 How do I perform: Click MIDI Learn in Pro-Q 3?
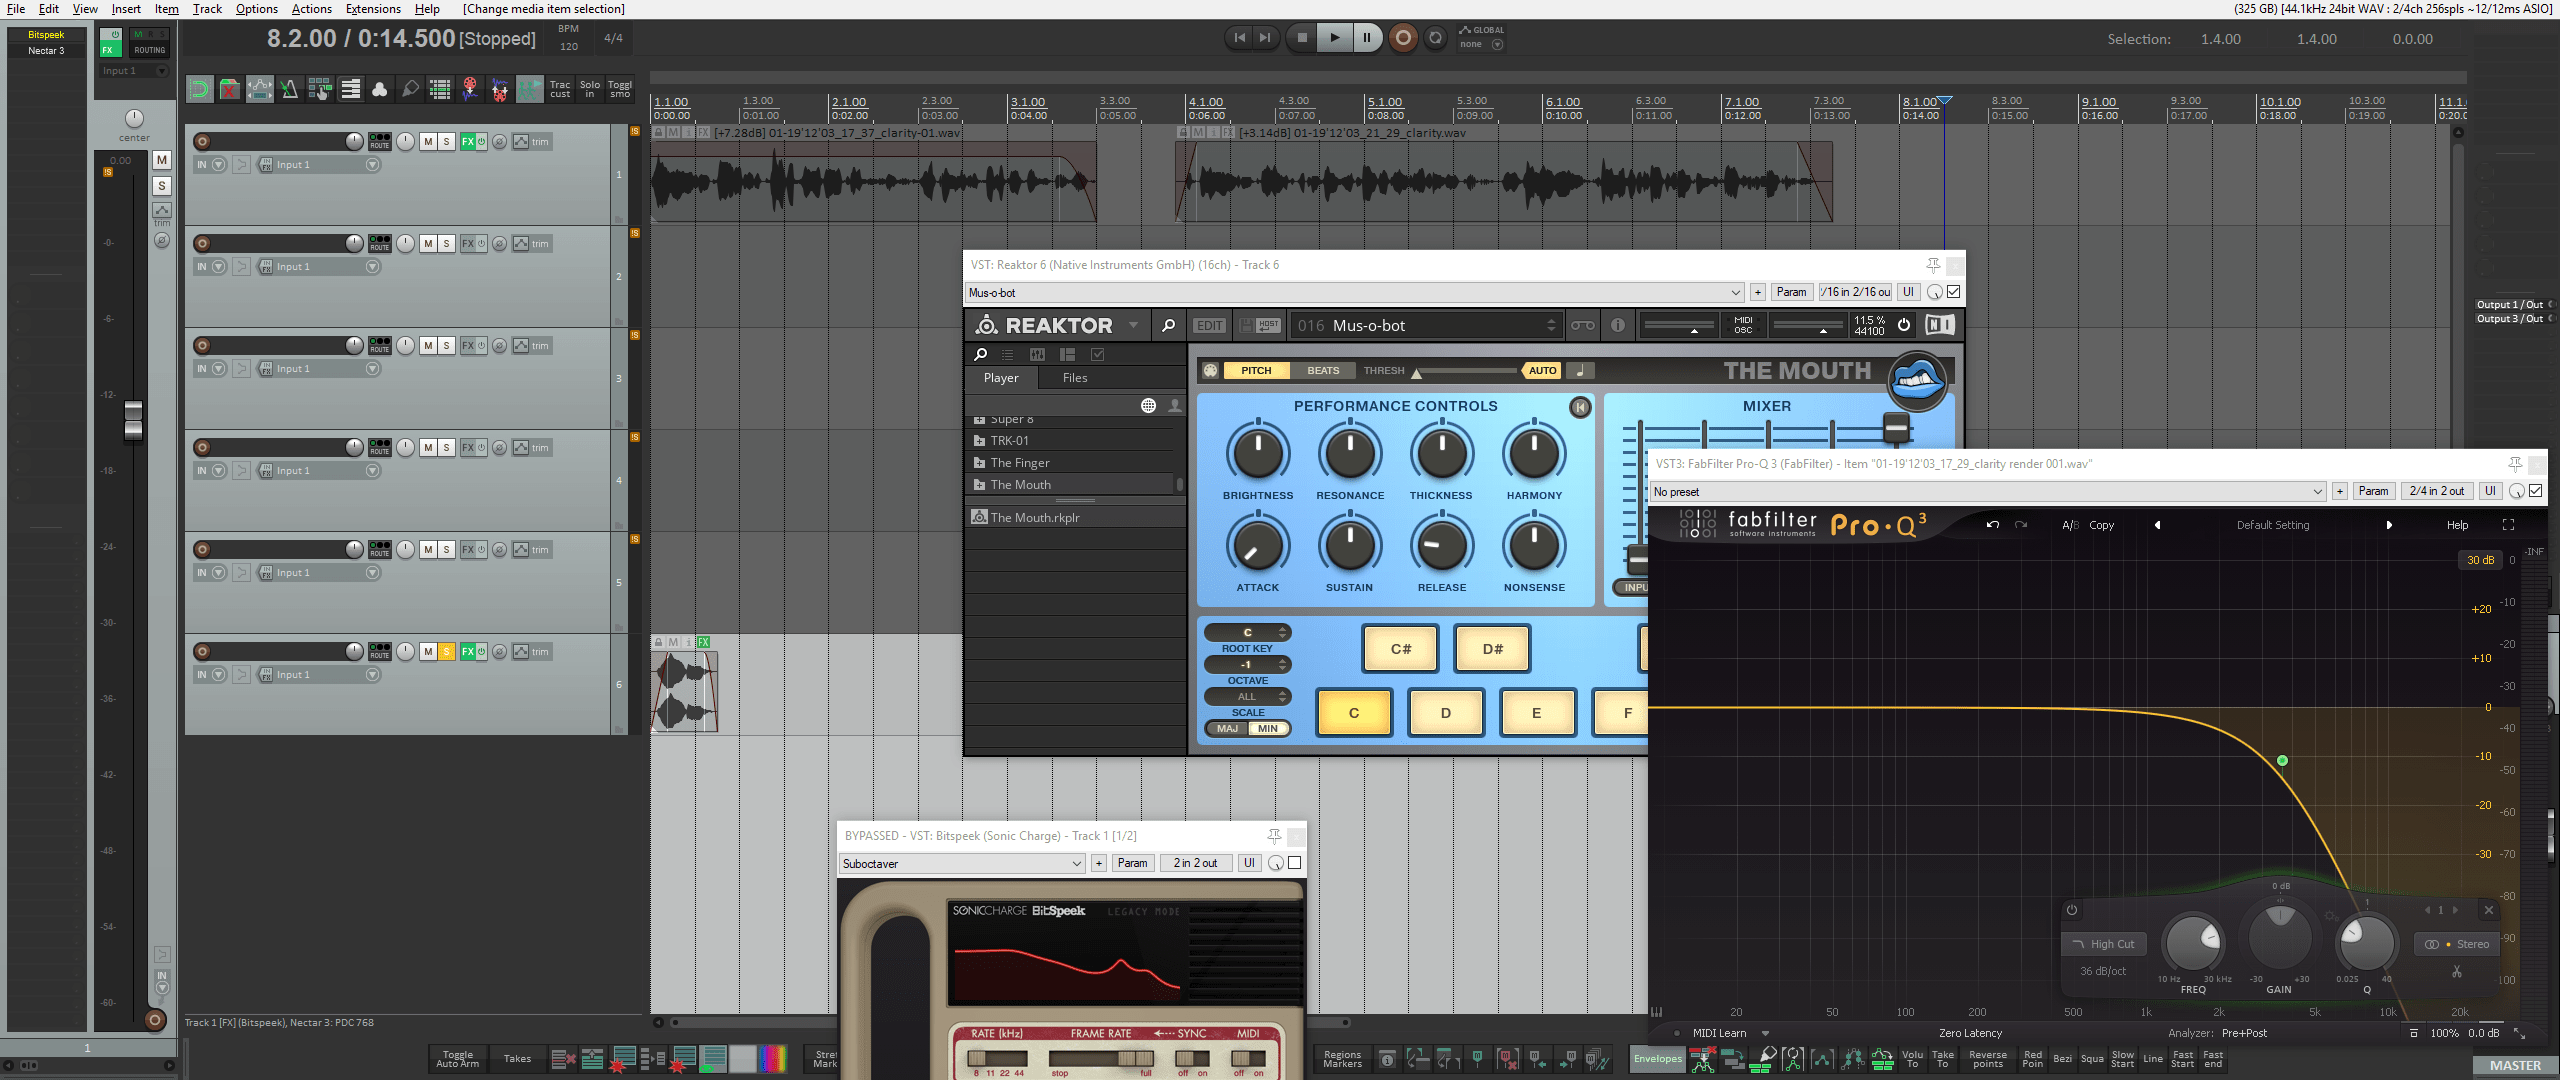pyautogui.click(x=1719, y=1033)
